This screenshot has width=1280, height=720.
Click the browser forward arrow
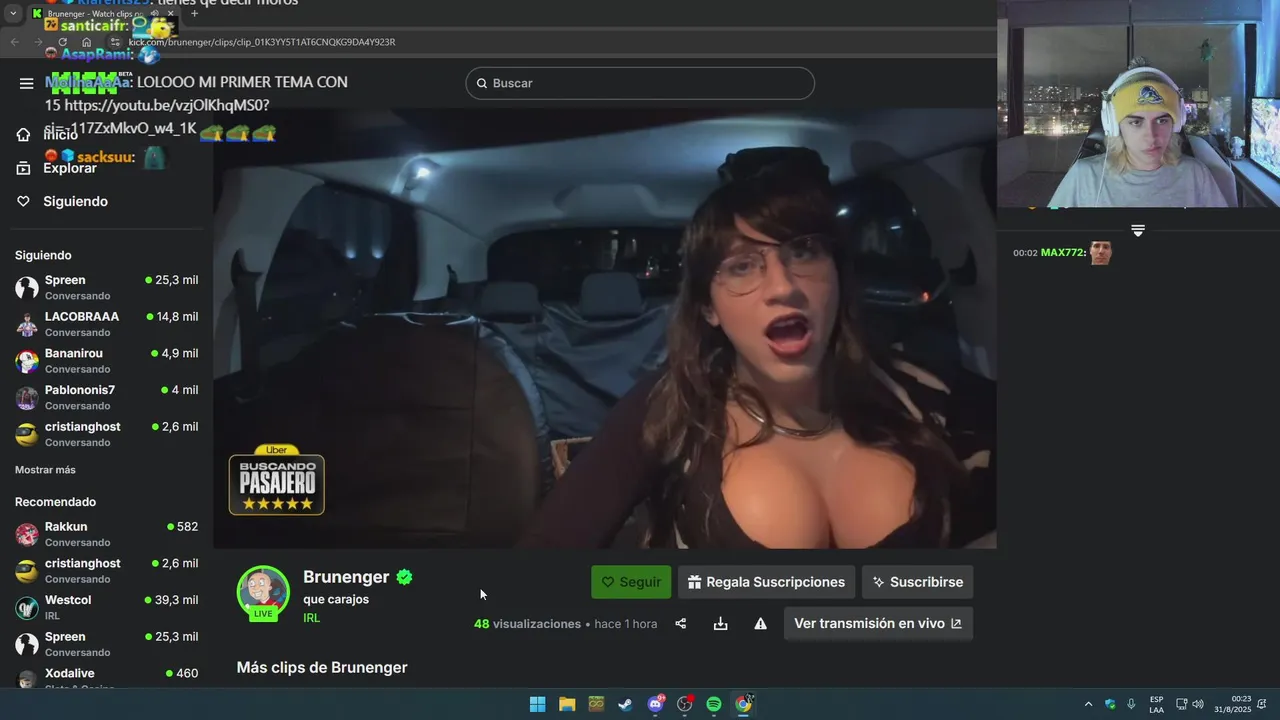[x=38, y=42]
